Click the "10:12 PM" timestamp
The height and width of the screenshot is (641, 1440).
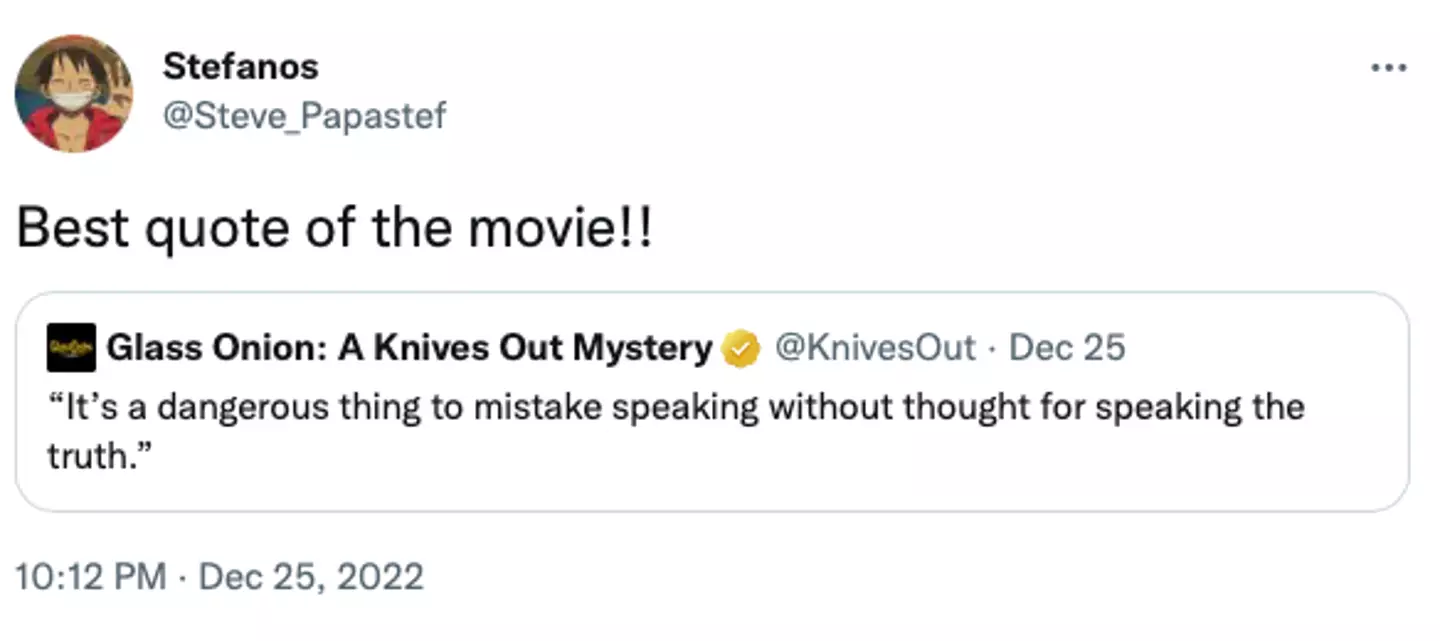[x=91, y=578]
